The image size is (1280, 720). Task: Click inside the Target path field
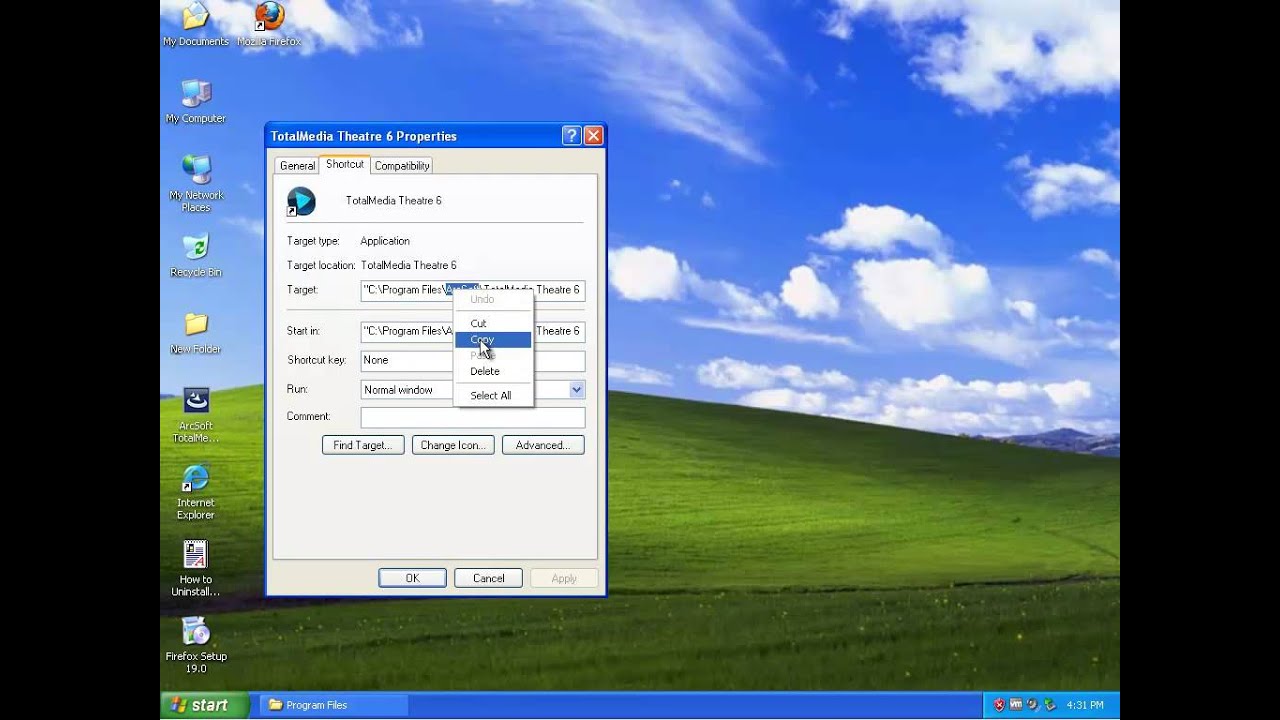point(473,290)
